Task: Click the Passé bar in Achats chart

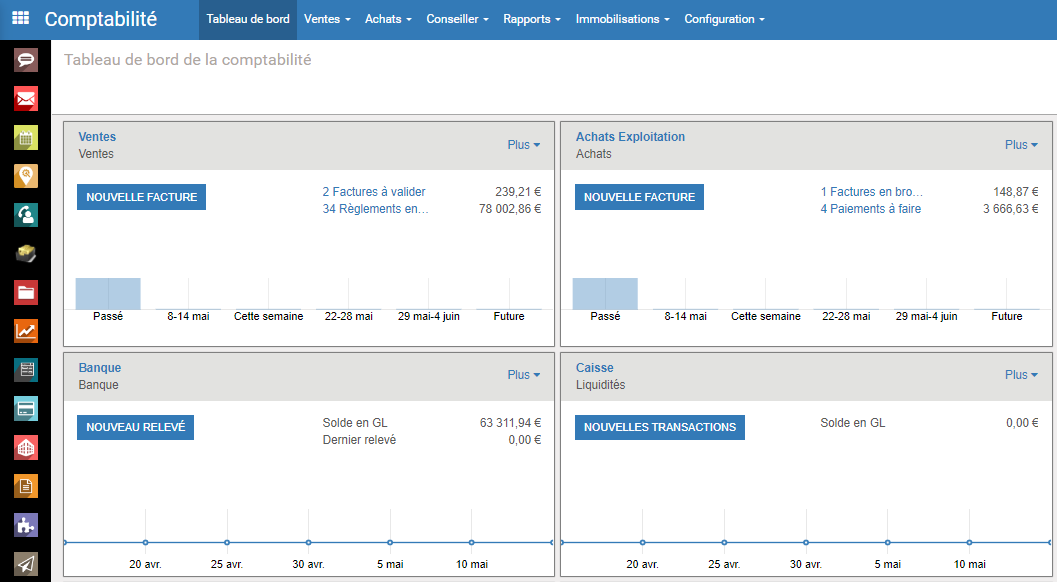Action: (x=605, y=294)
